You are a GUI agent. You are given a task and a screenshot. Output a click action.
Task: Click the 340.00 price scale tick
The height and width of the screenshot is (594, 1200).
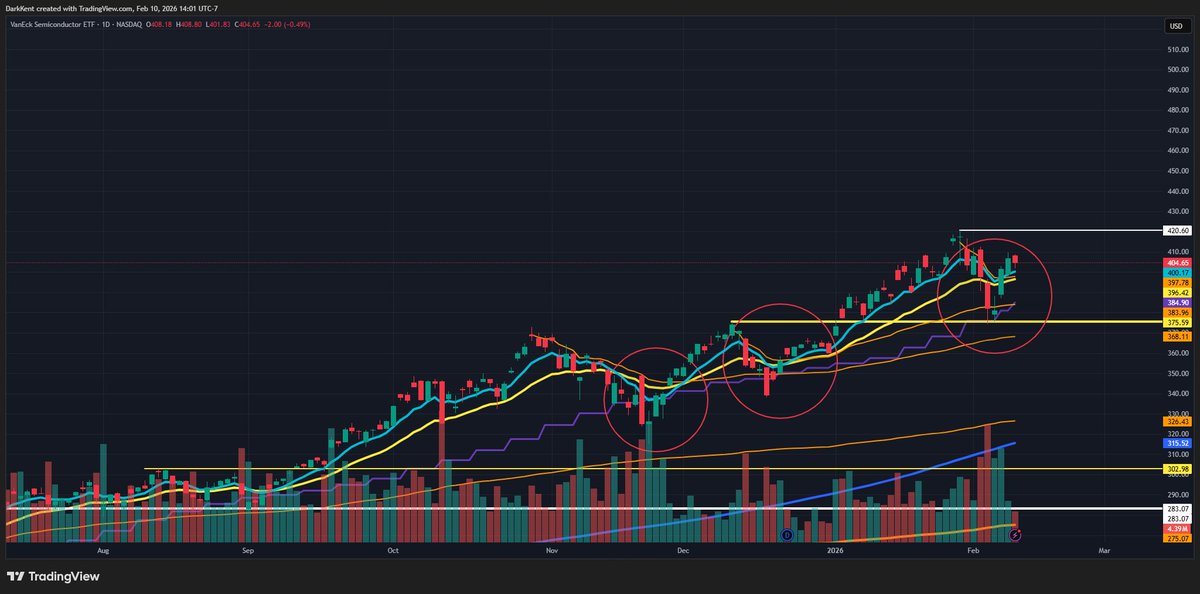click(x=1177, y=393)
